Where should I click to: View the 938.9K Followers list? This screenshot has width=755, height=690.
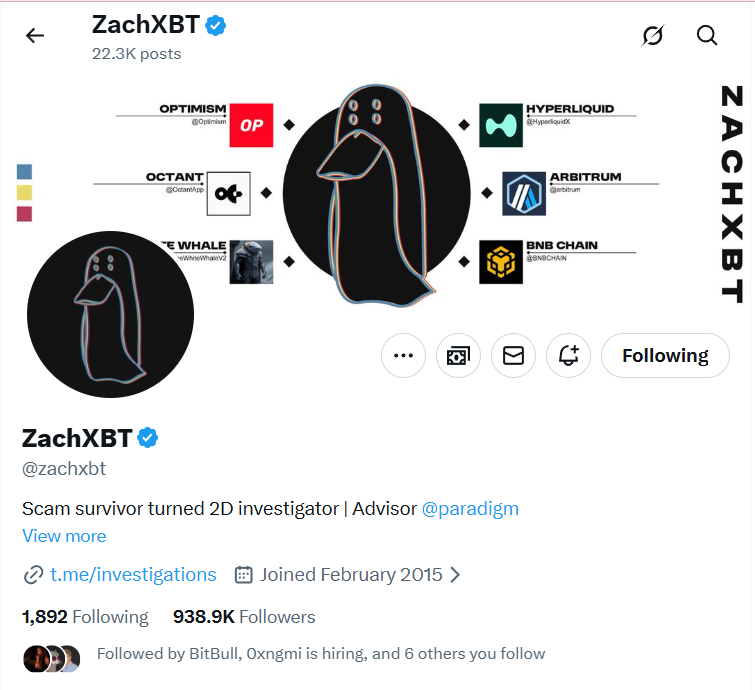coord(244,617)
